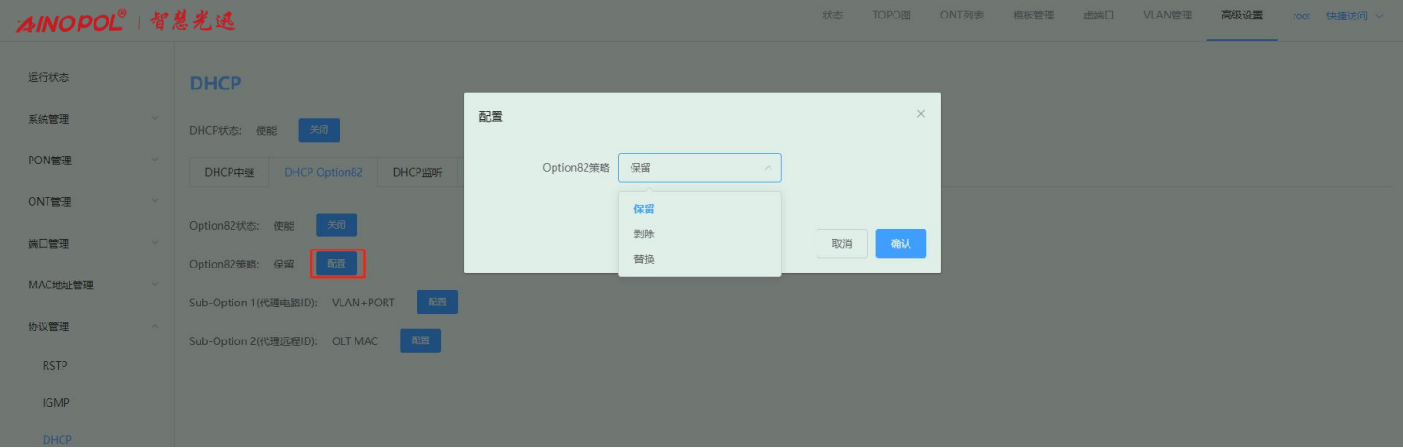Select 保留 from the dropdown list
Screen dimensions: 1403x448
pyautogui.click(x=643, y=209)
